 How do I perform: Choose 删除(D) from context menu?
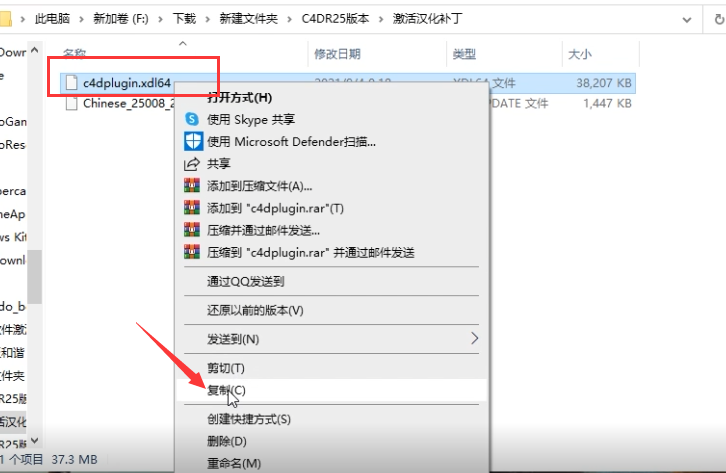click(x=227, y=441)
